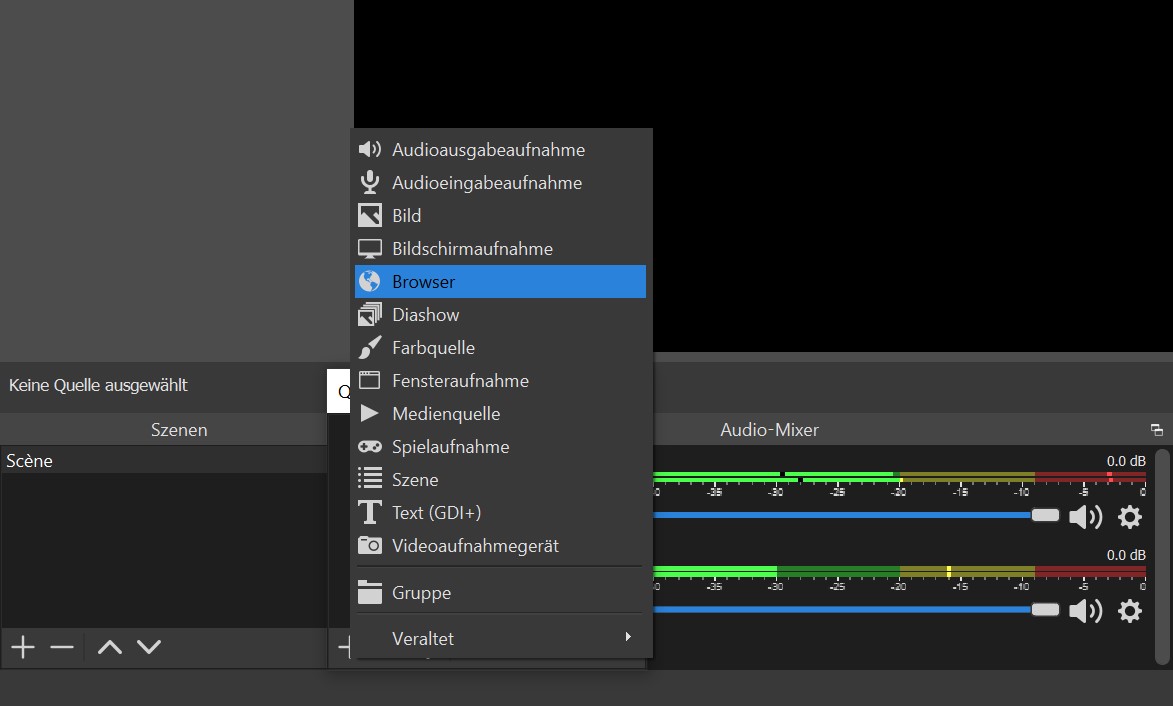
Task: Click the globe icon for Browser source
Action: 370,282
